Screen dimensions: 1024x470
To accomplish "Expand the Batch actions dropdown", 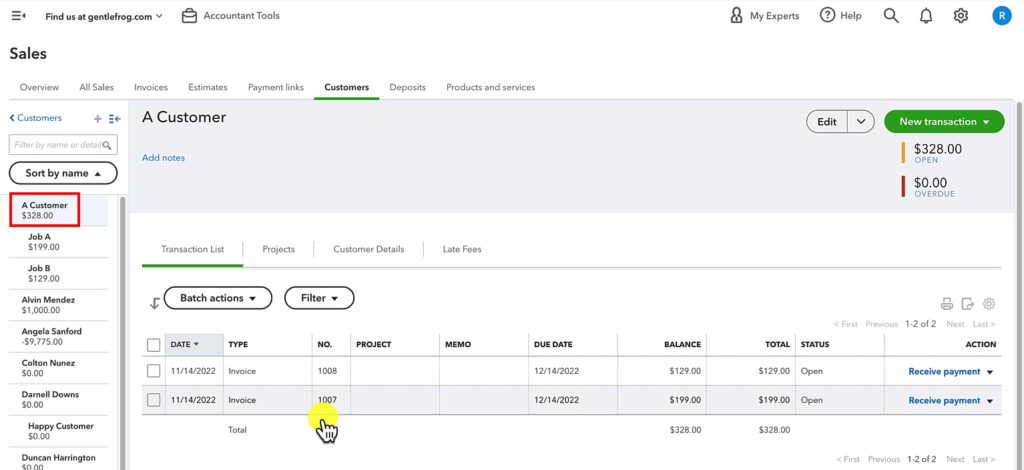I will (x=217, y=298).
